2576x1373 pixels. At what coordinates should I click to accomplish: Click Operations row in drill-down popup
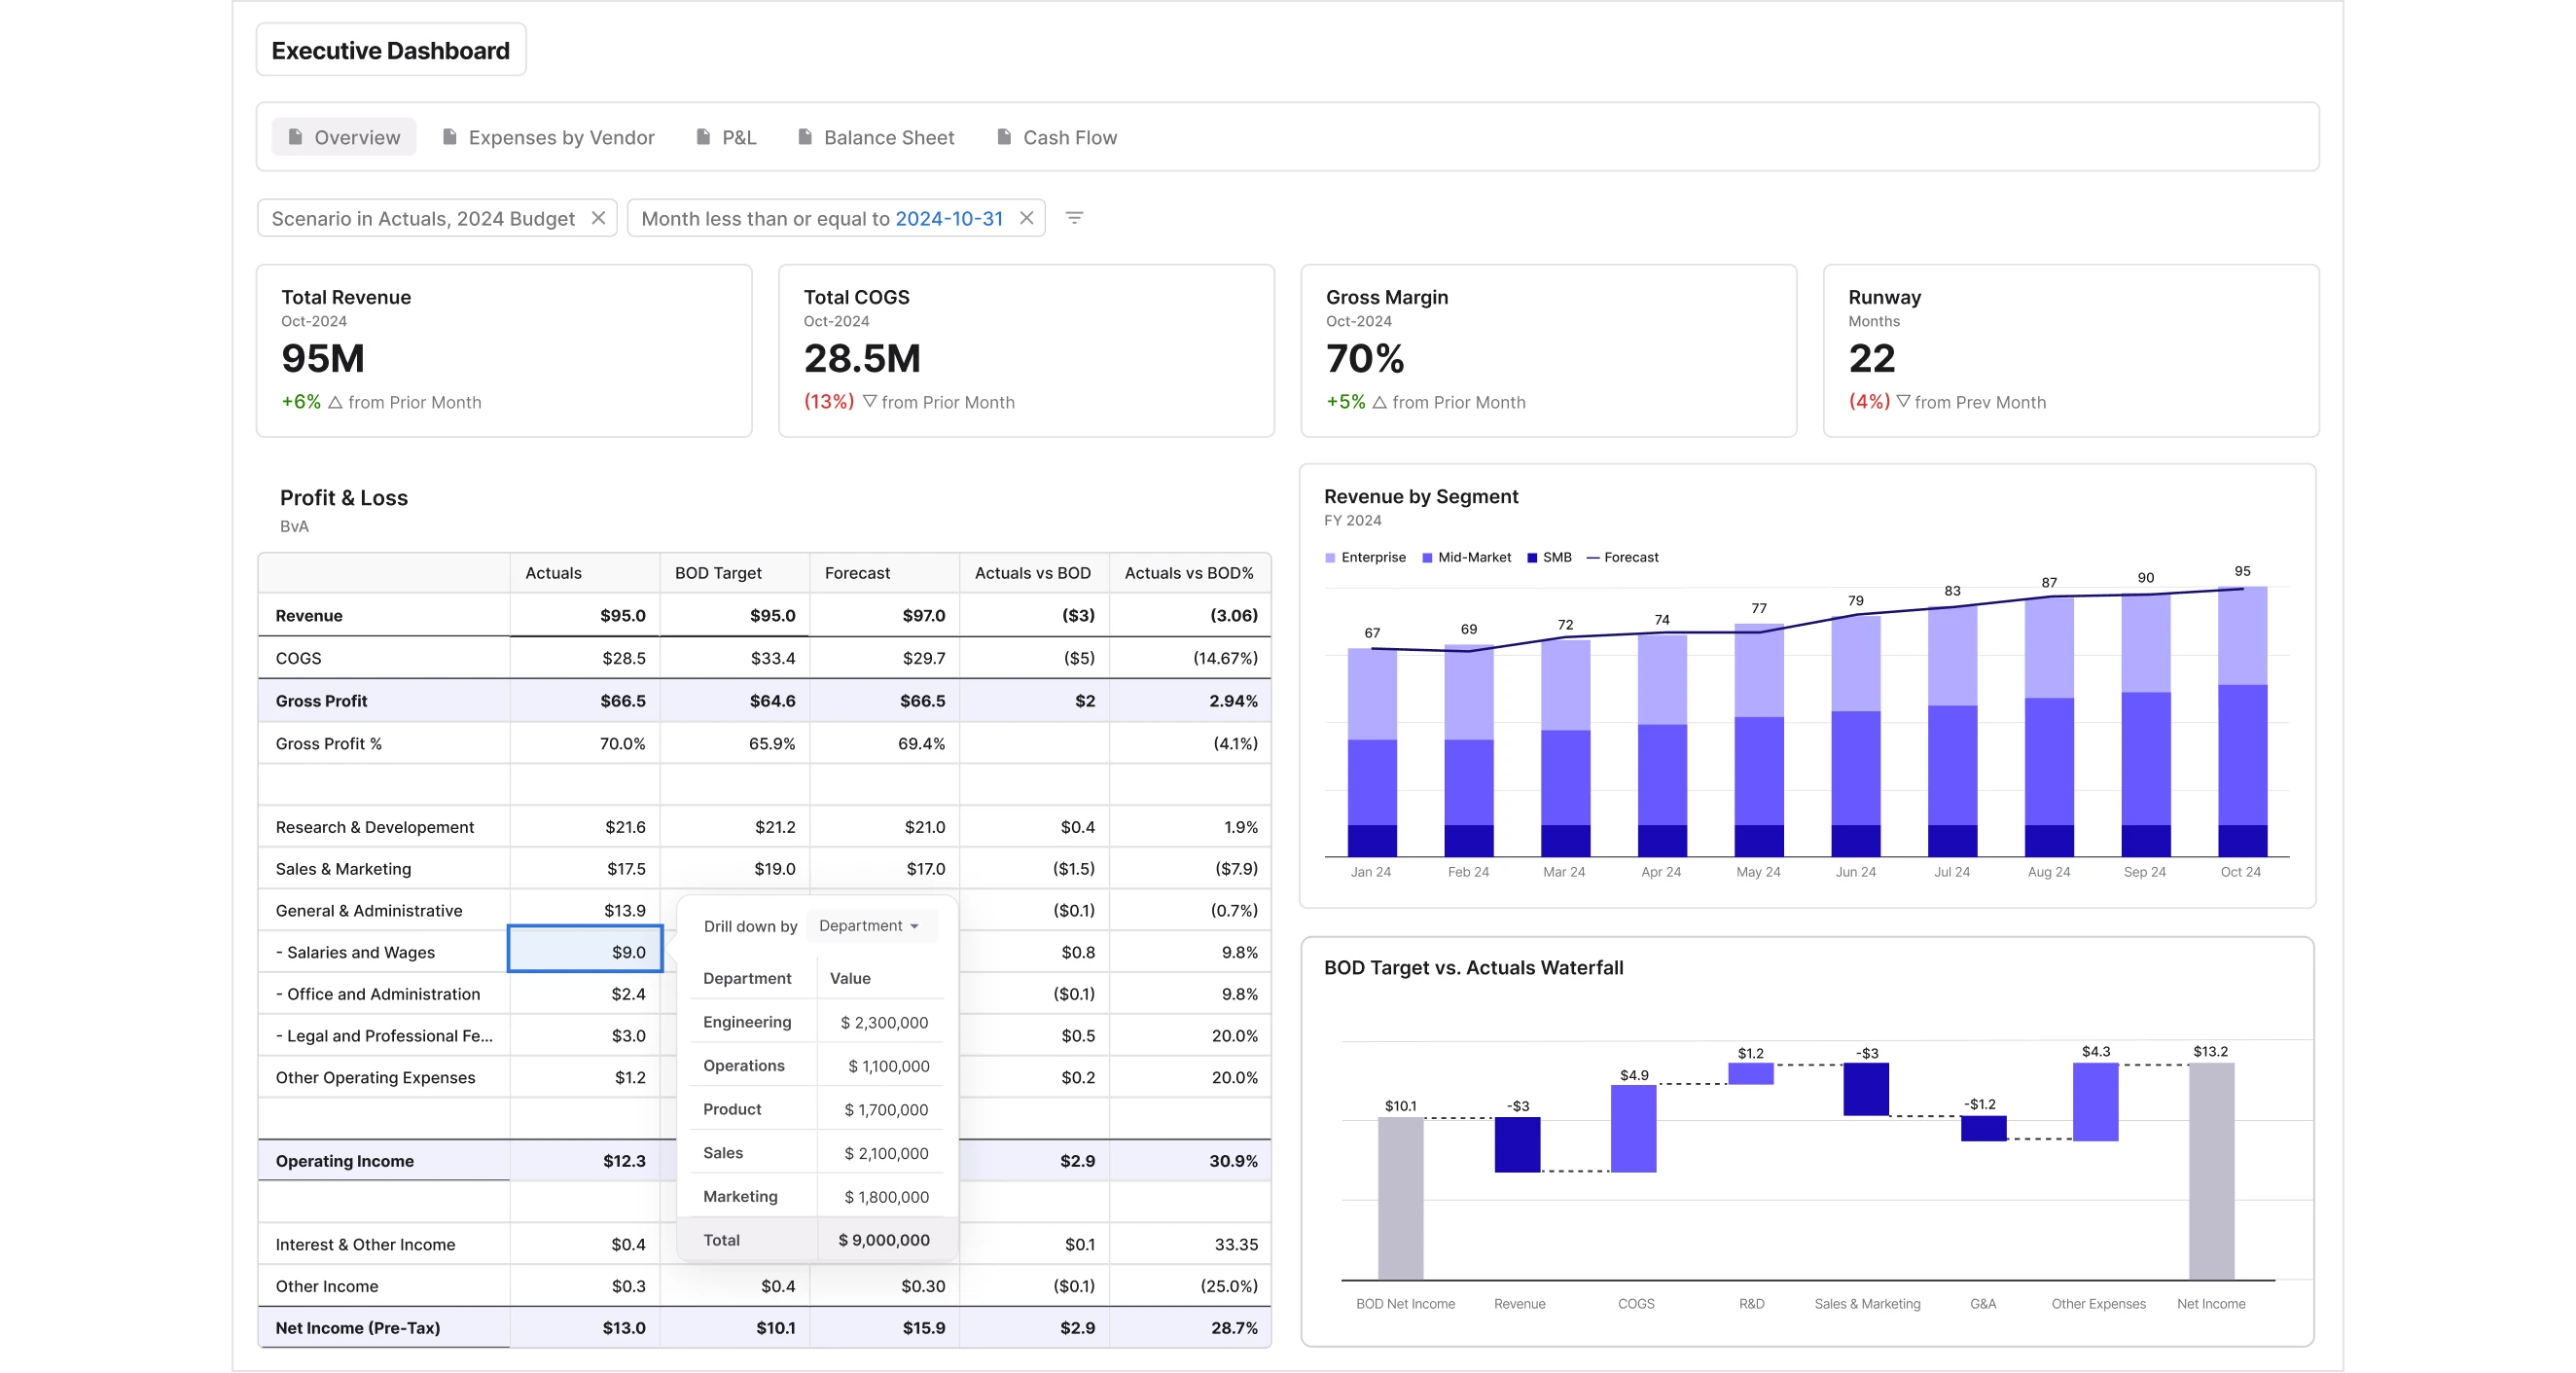pyautogui.click(x=817, y=1066)
